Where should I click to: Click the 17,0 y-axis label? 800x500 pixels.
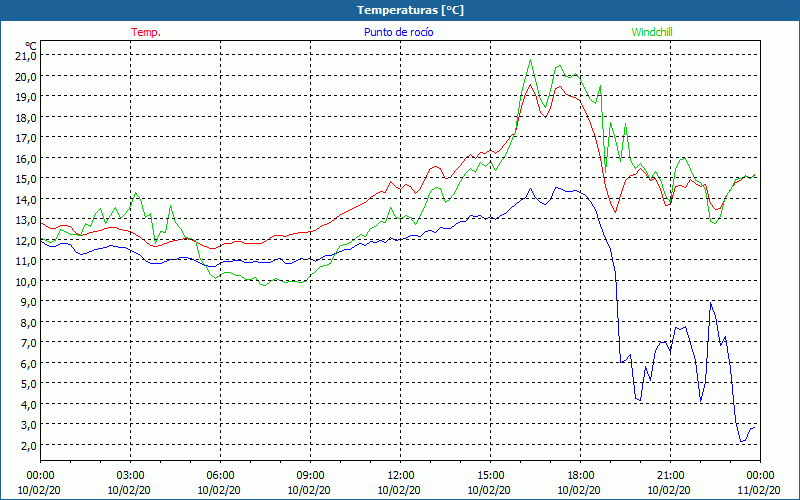coord(26,138)
